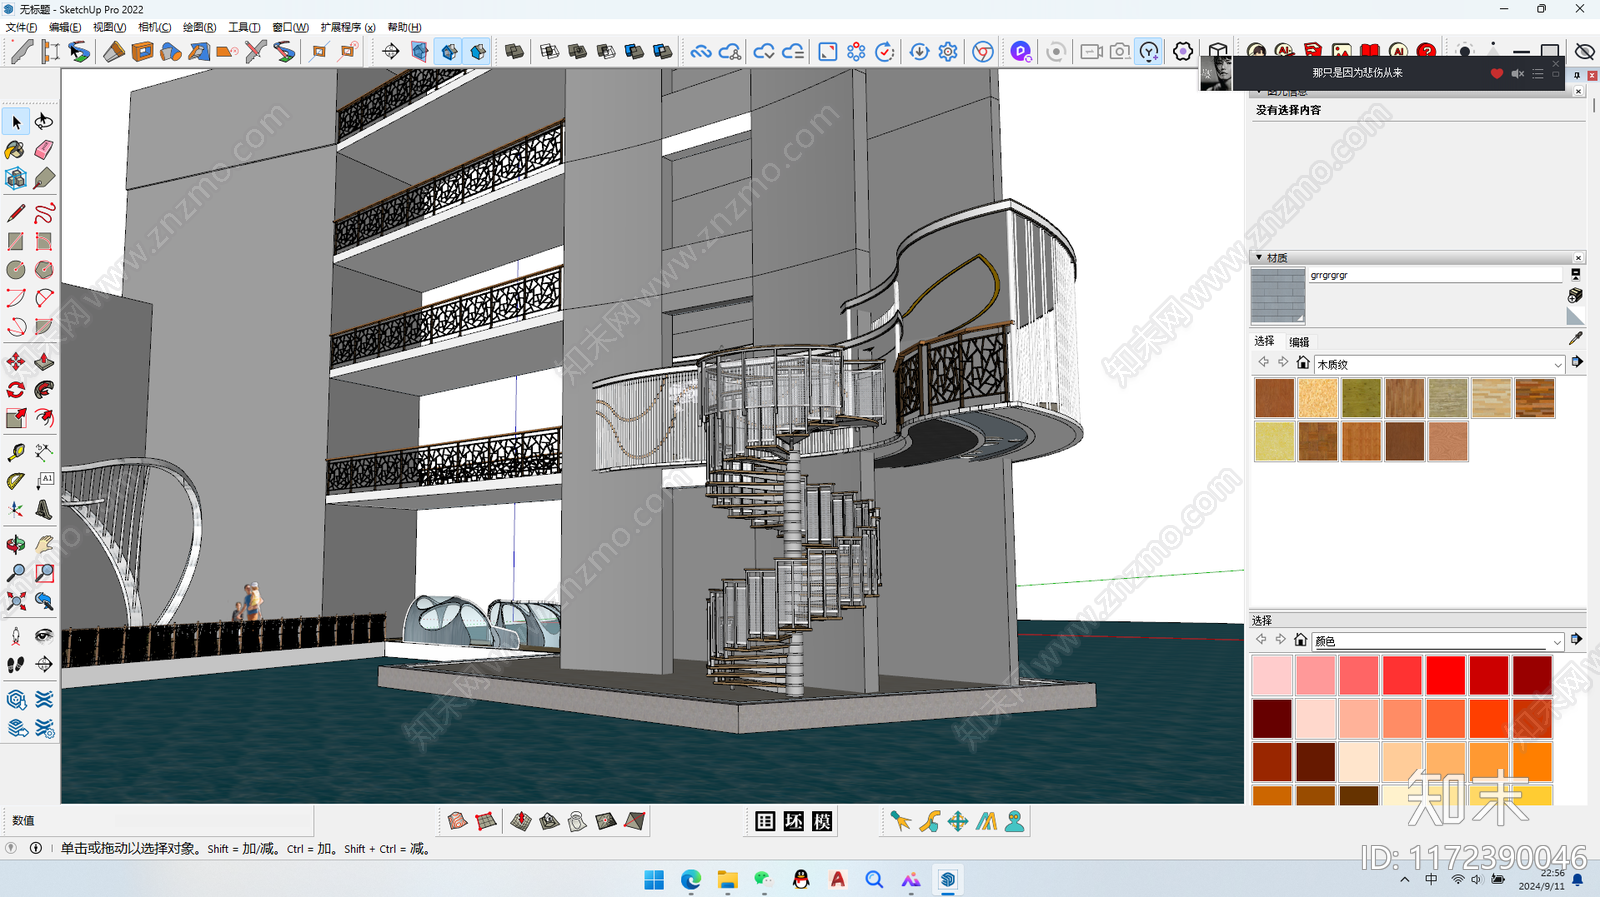This screenshot has height=897, width=1600.
Task: Choose the pink Eraser tool
Action: pyautogui.click(x=44, y=150)
